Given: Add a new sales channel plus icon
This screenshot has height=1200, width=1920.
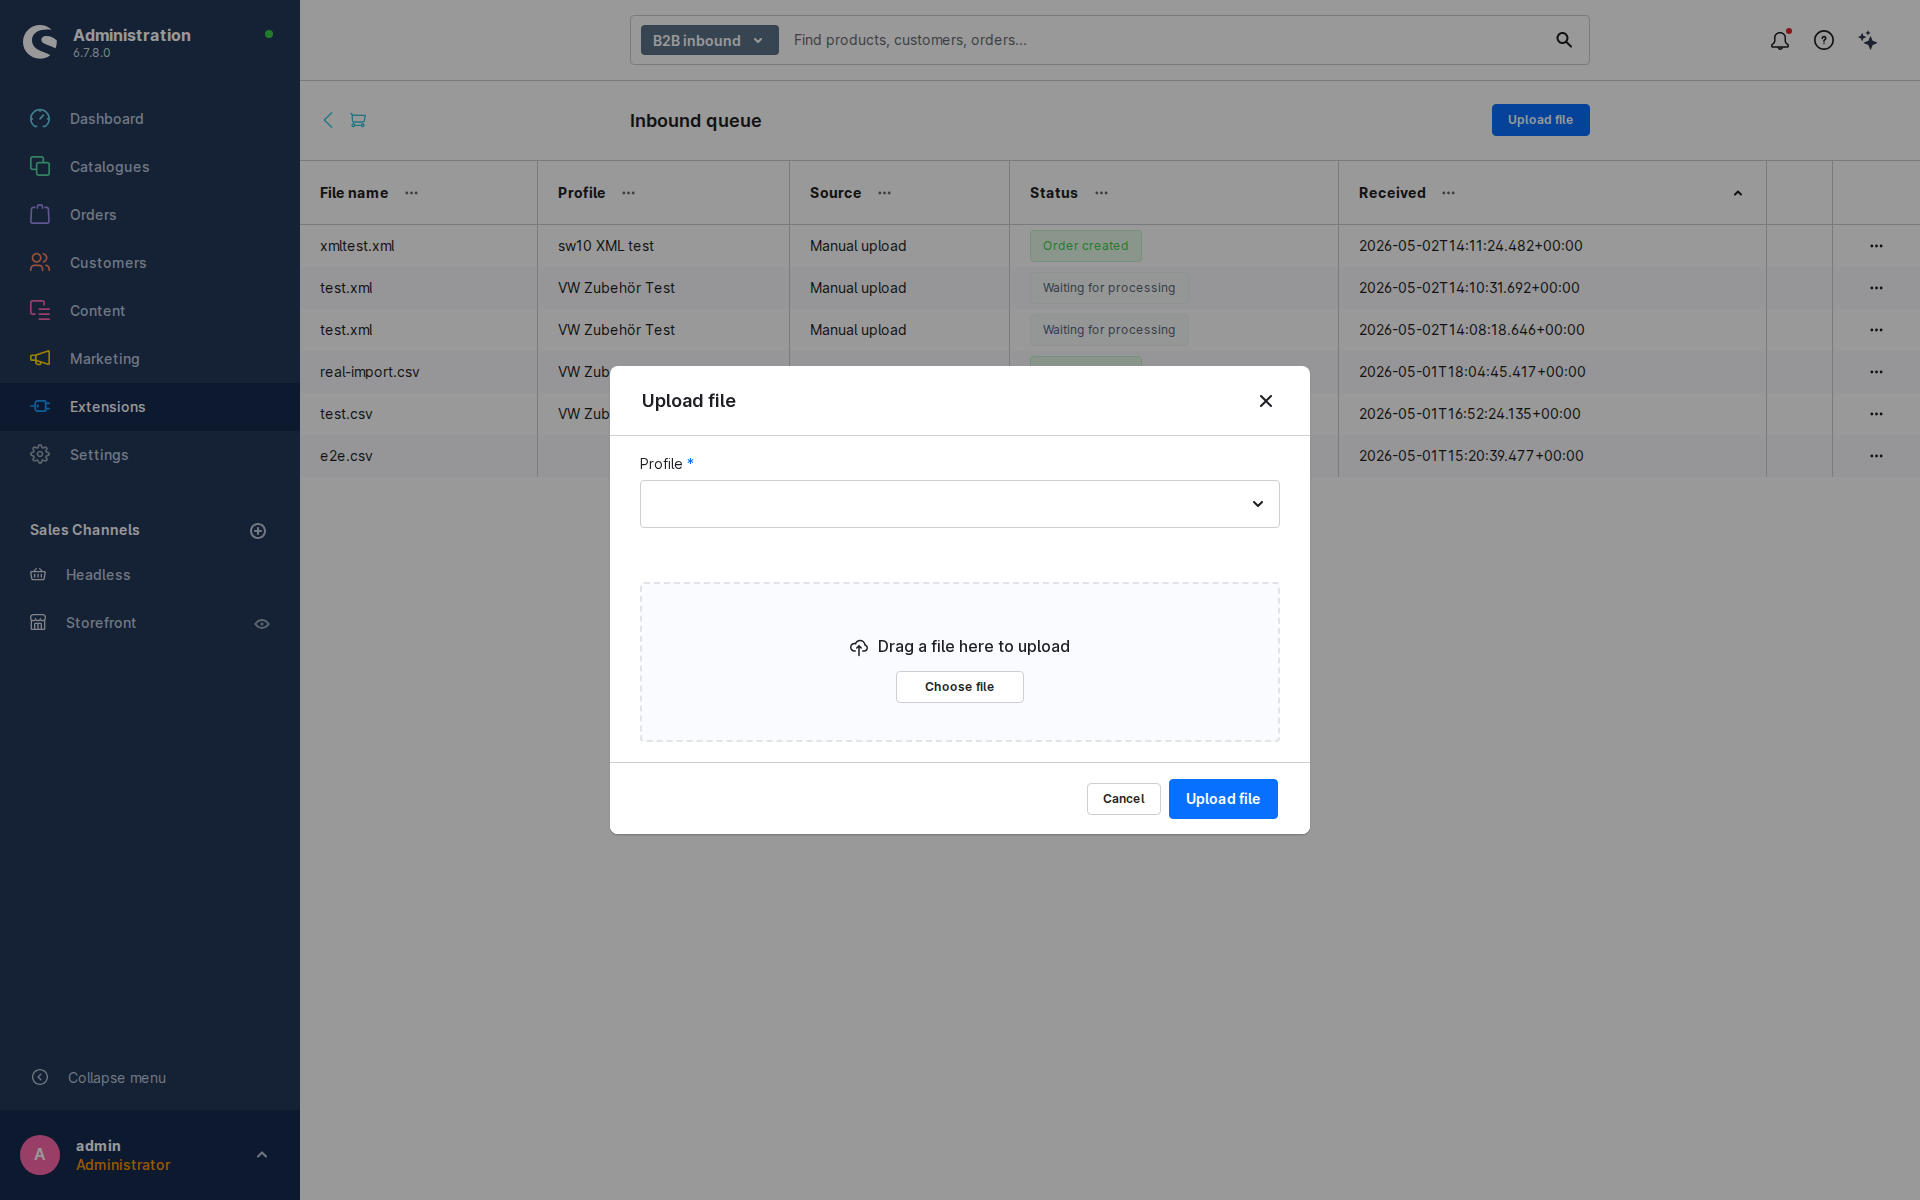Looking at the screenshot, I should tap(258, 531).
